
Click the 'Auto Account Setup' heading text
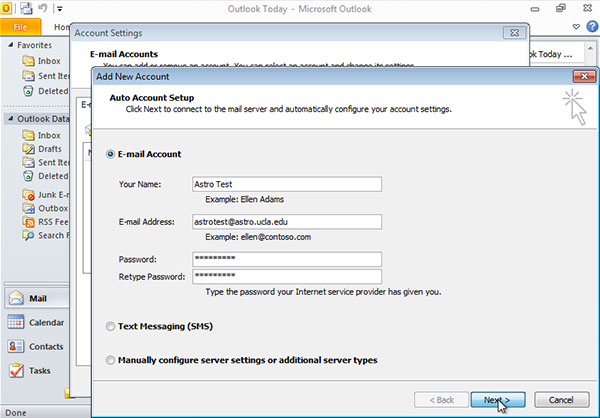coord(152,98)
